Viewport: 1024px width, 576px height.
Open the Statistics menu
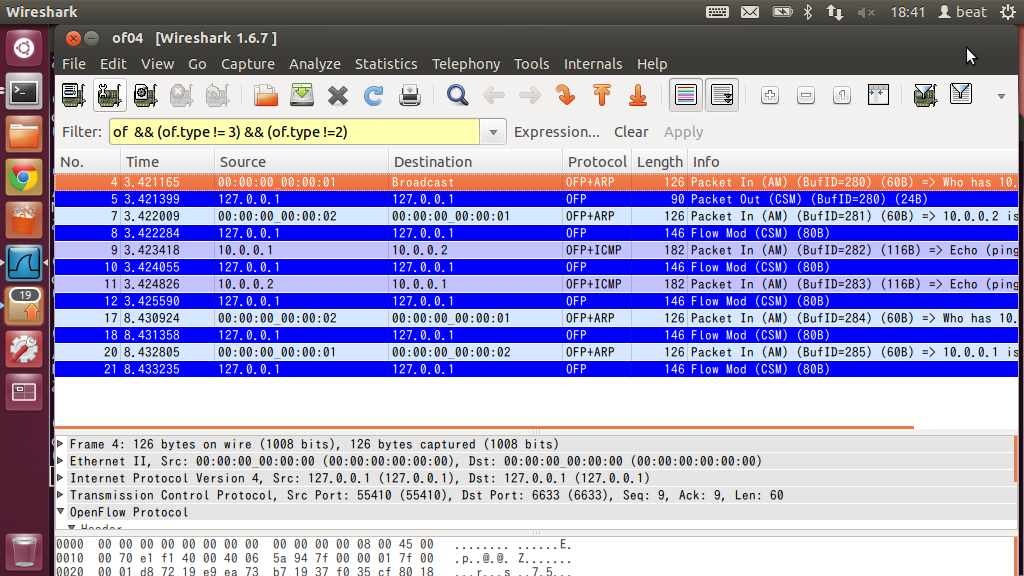click(386, 63)
